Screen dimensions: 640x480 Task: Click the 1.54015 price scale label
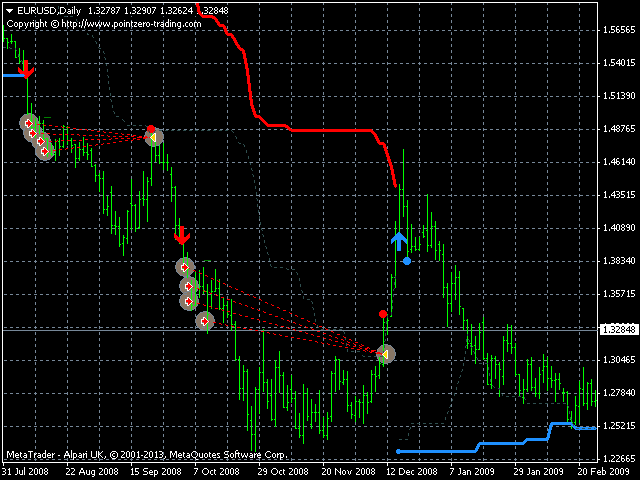[619, 63]
